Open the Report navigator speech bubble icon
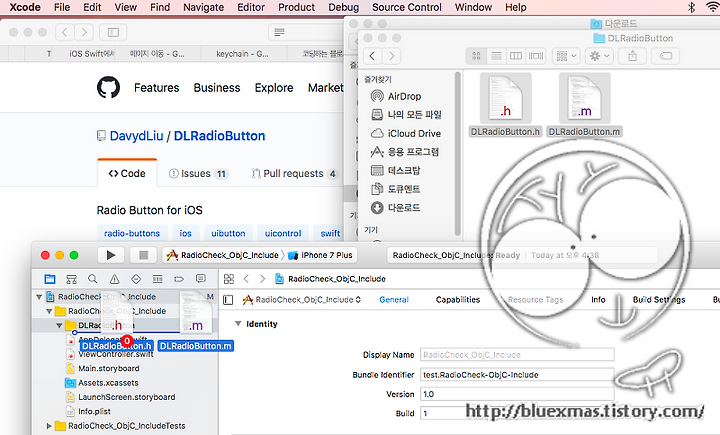Viewport: 720px width, 435px height. (x=201, y=279)
